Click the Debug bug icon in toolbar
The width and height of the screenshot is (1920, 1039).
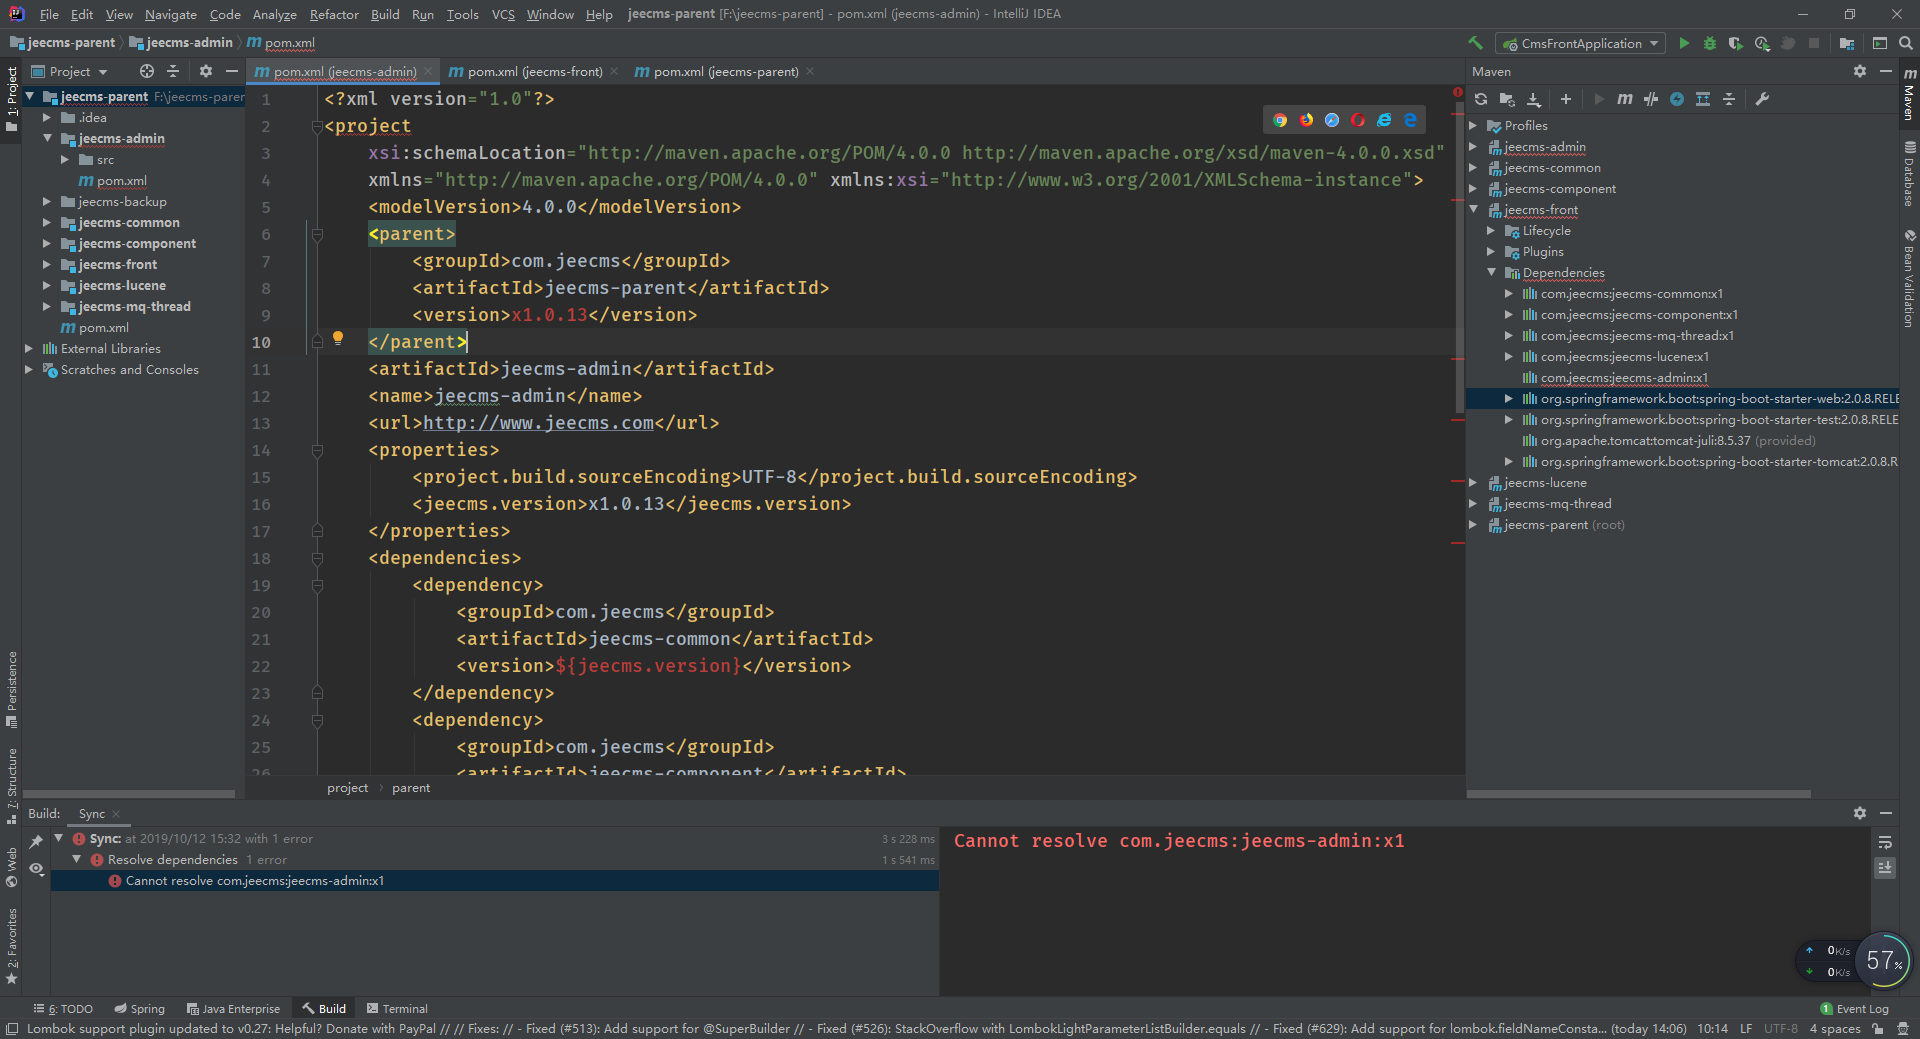tap(1710, 43)
